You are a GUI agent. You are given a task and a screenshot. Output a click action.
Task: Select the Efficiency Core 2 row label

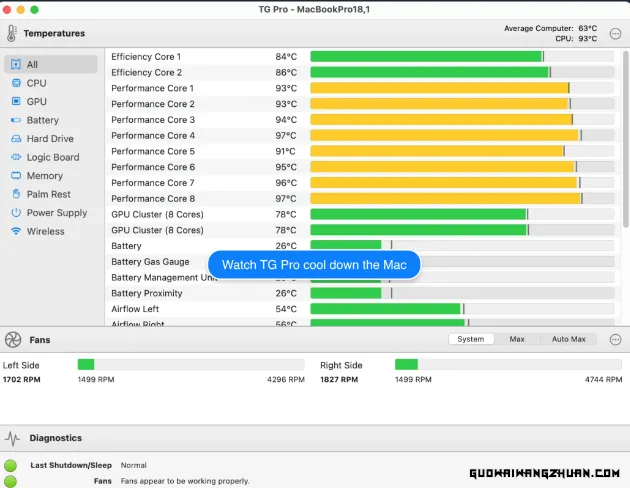[147, 72]
